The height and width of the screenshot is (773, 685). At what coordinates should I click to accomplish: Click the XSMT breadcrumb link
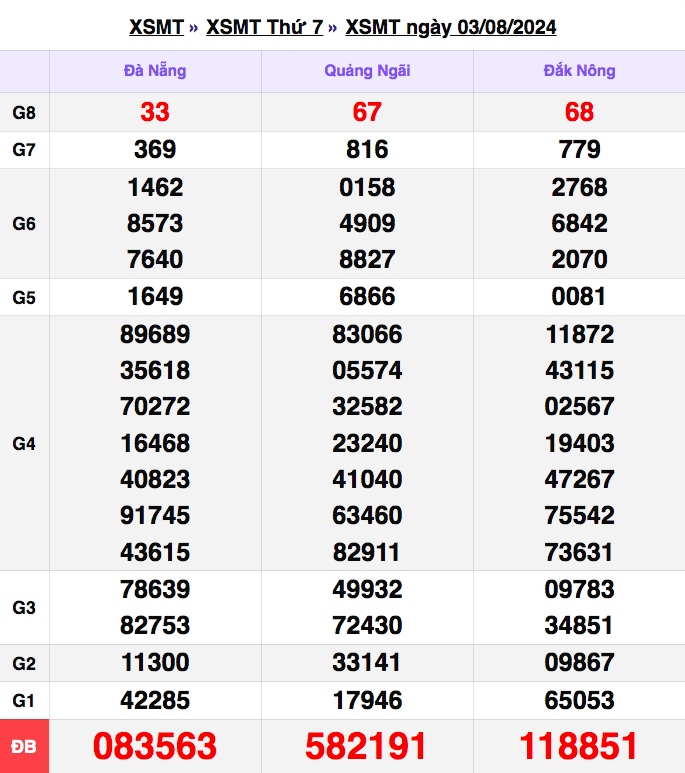pyautogui.click(x=156, y=27)
